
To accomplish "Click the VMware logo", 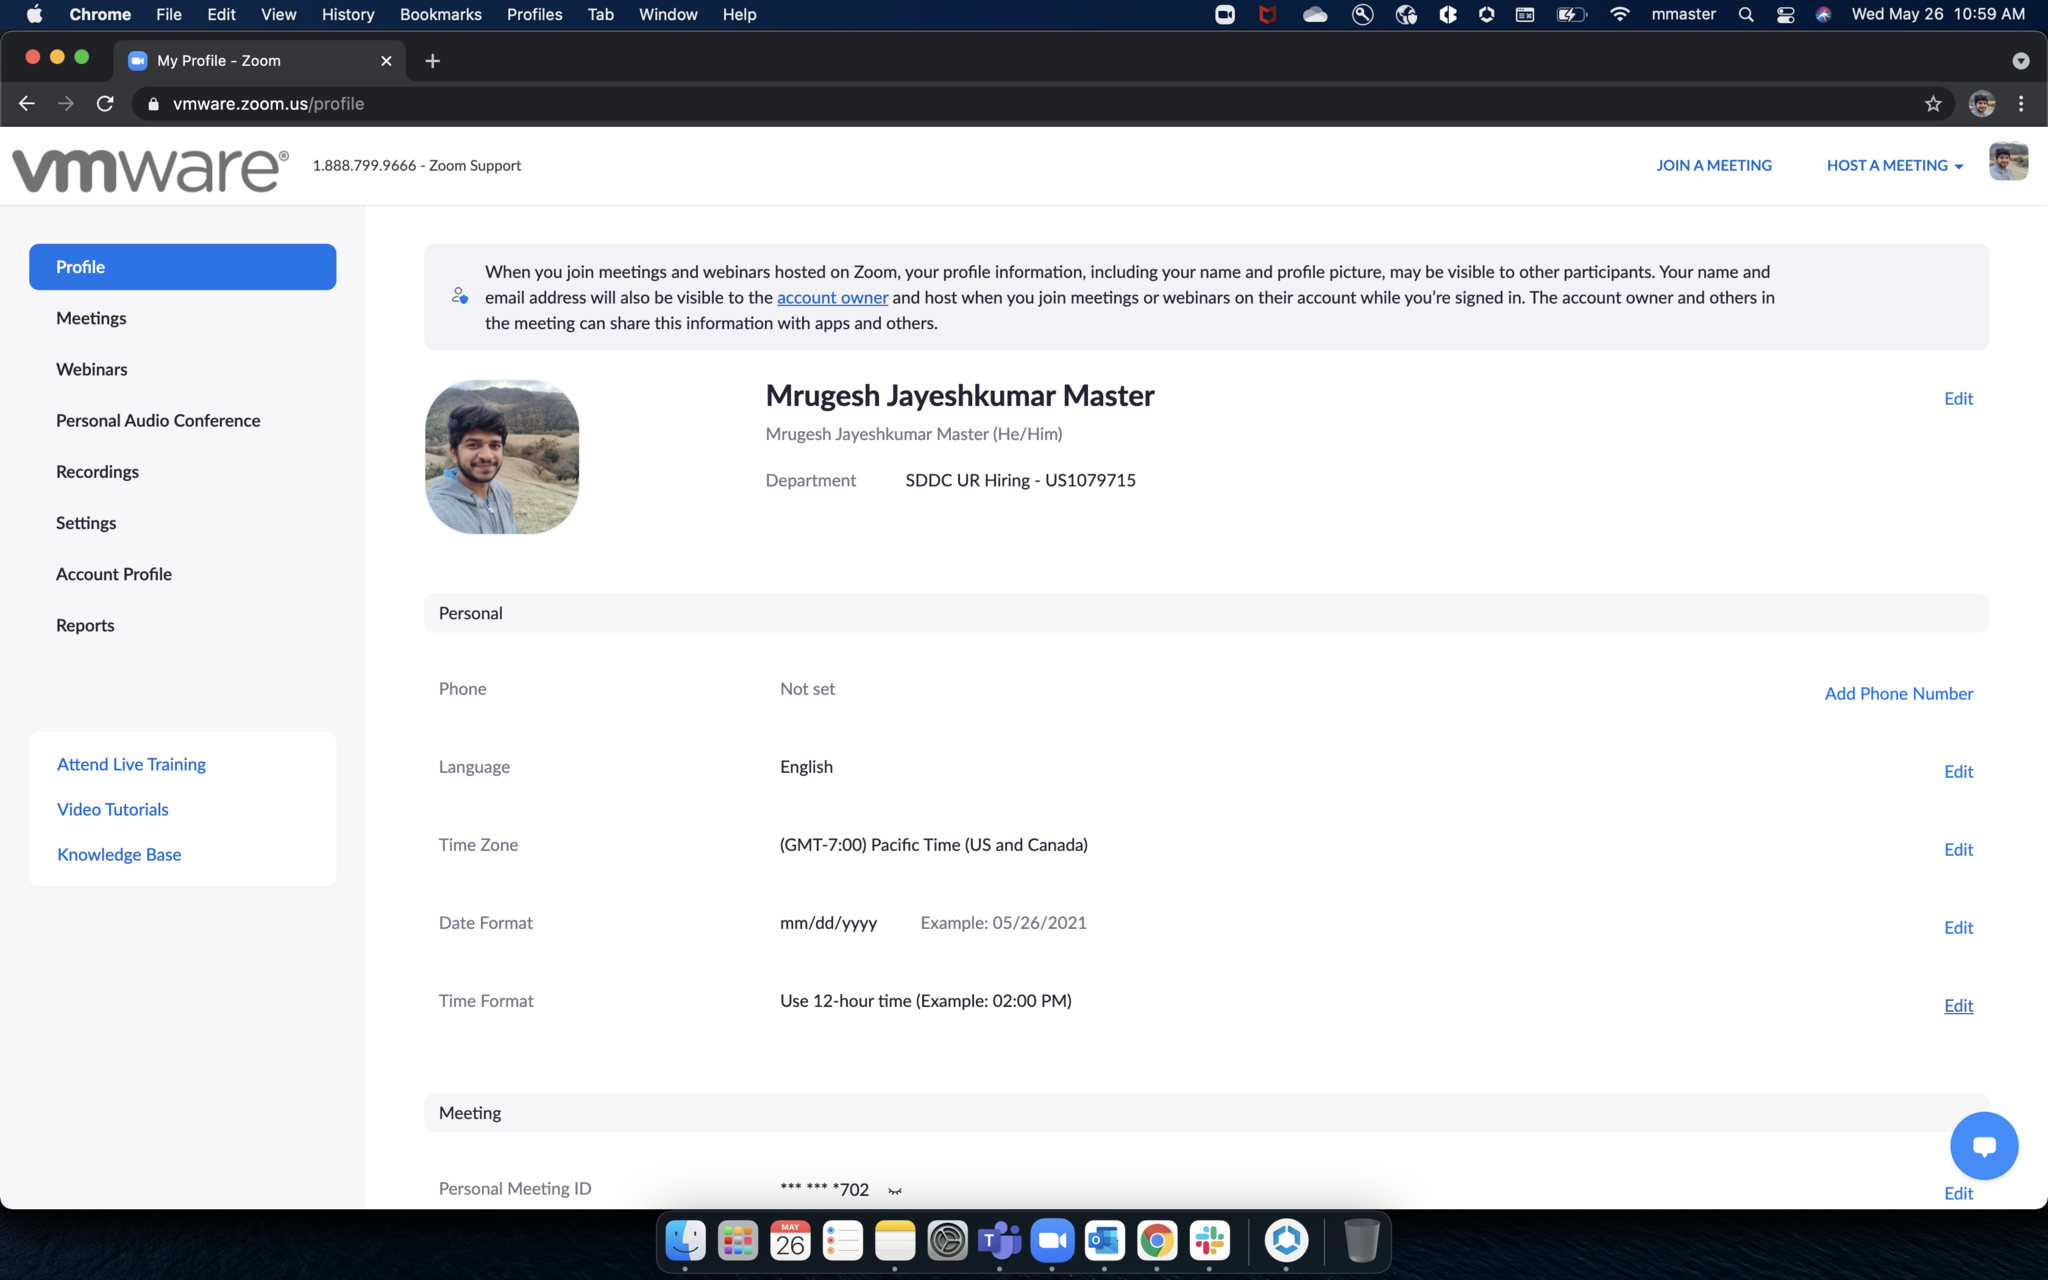I will tap(150, 169).
